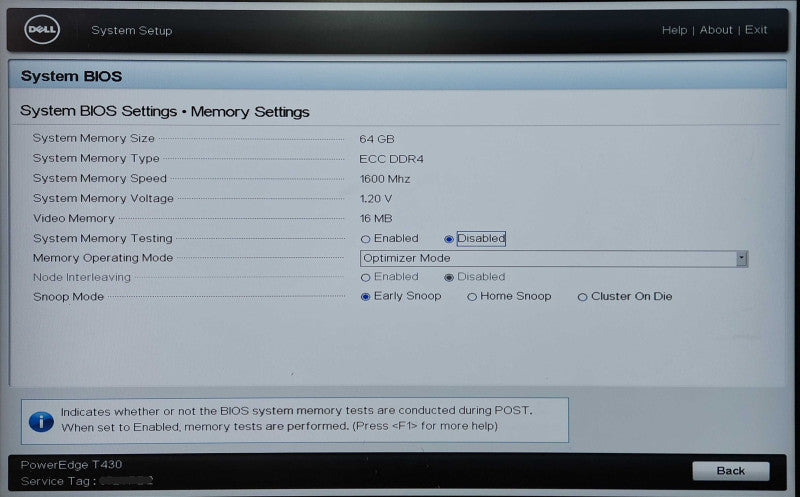Click the 16 MB value
The width and height of the screenshot is (800, 497).
pos(376,218)
